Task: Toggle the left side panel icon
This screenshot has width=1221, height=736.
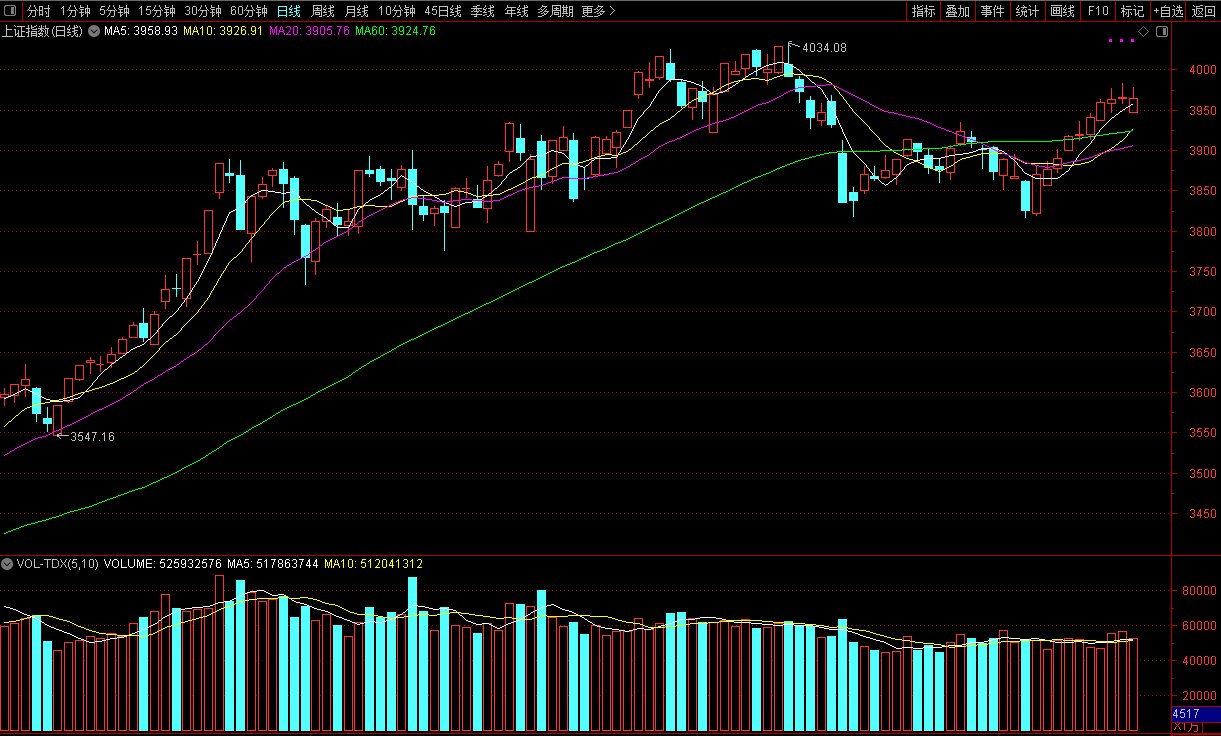Action: click(12, 11)
